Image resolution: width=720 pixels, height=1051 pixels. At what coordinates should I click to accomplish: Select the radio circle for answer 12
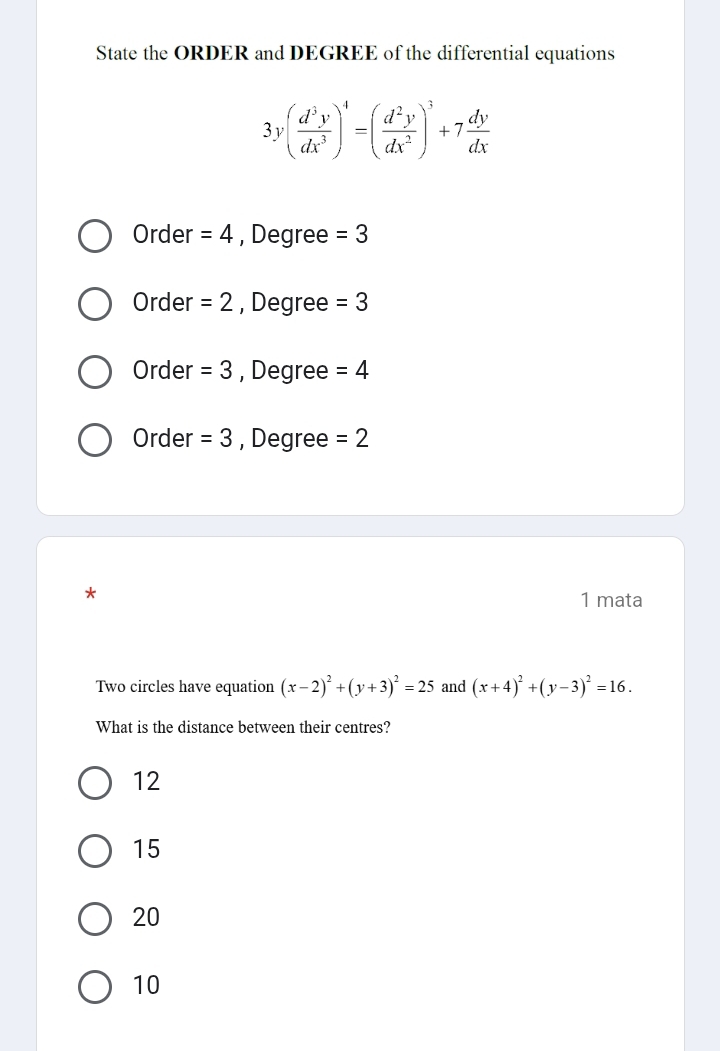[x=95, y=783]
